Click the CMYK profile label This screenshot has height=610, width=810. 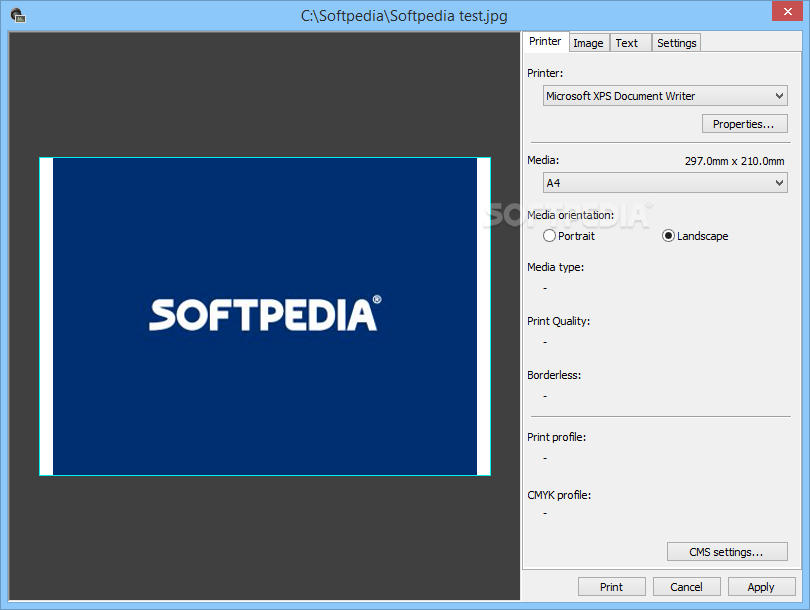(559, 495)
